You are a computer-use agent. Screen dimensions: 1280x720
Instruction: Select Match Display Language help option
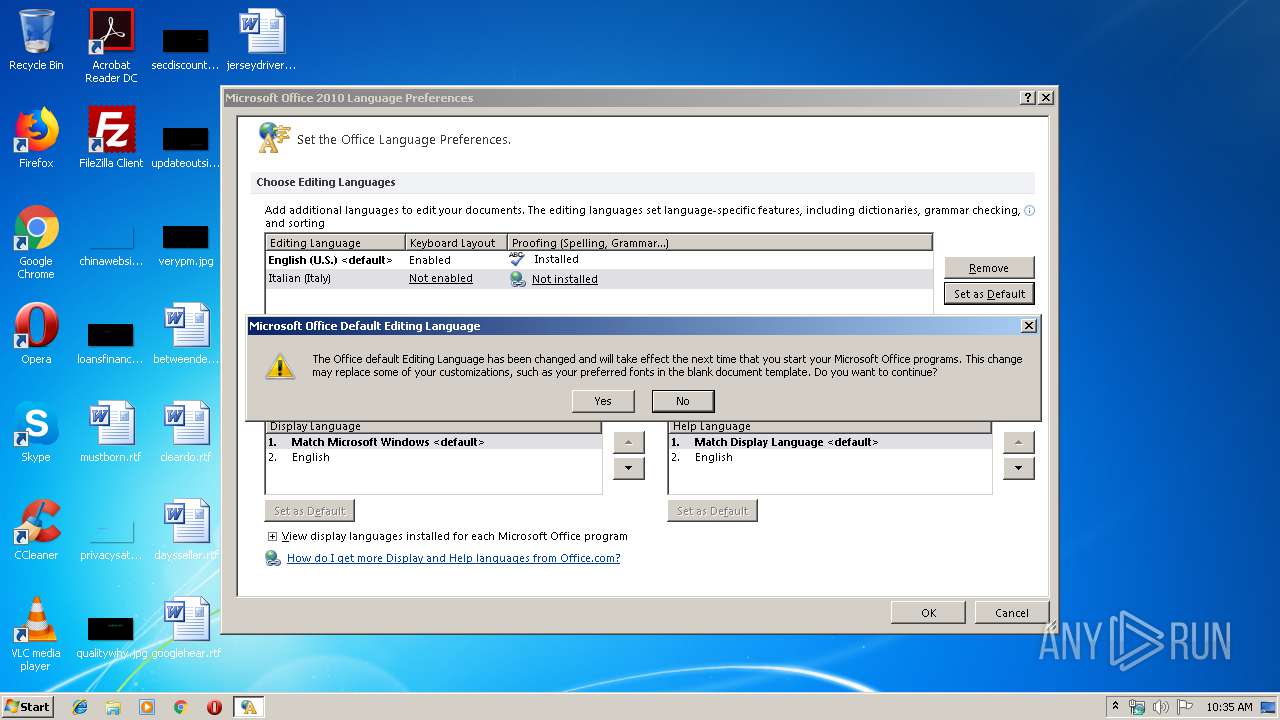click(x=829, y=442)
